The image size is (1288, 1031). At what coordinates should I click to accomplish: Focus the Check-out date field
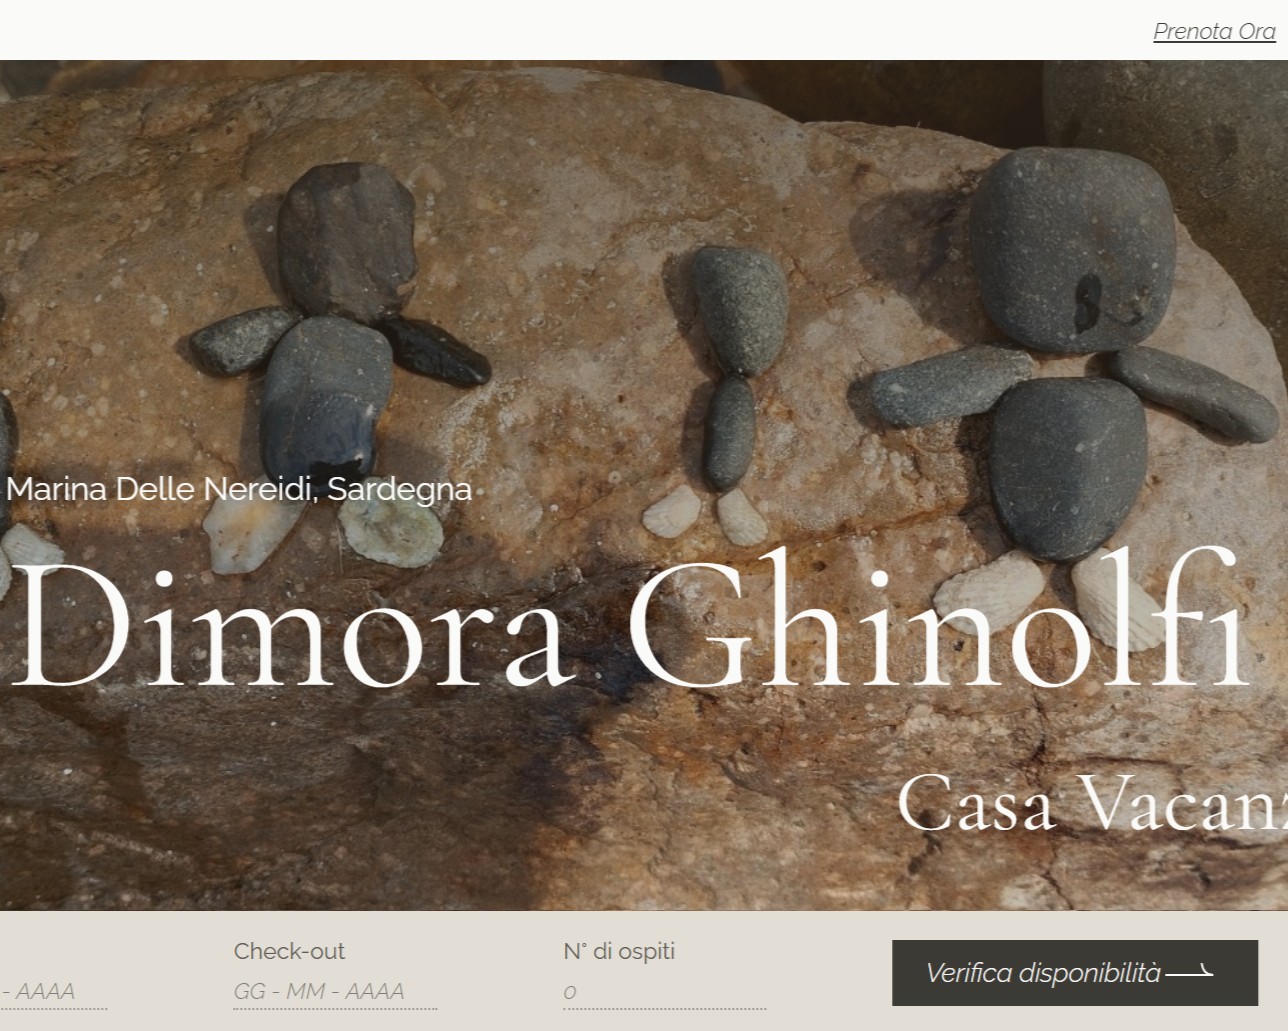pyautogui.click(x=335, y=992)
